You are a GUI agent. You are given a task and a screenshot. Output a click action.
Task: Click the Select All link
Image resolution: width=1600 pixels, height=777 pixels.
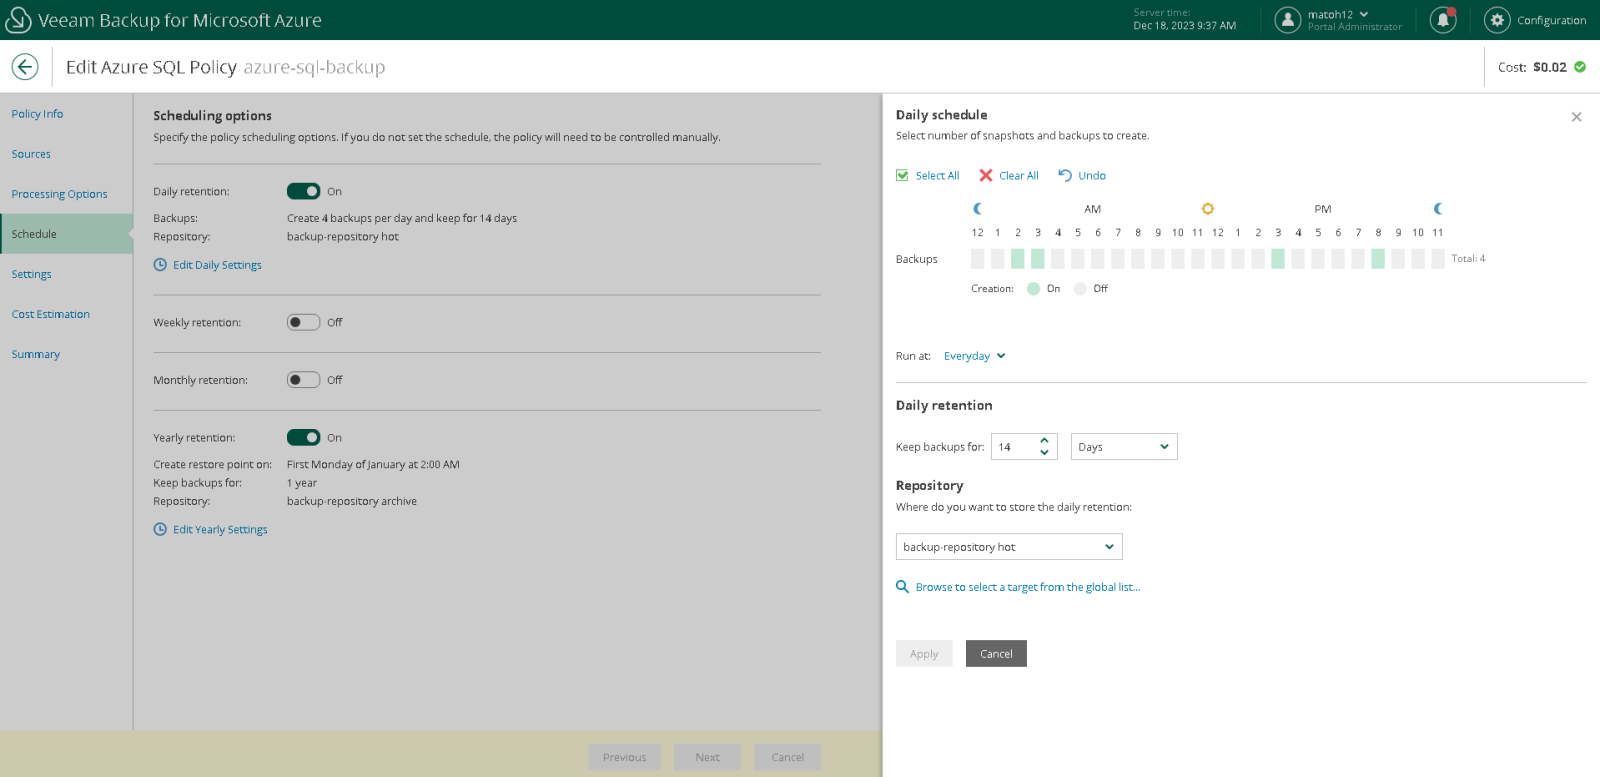pos(937,175)
